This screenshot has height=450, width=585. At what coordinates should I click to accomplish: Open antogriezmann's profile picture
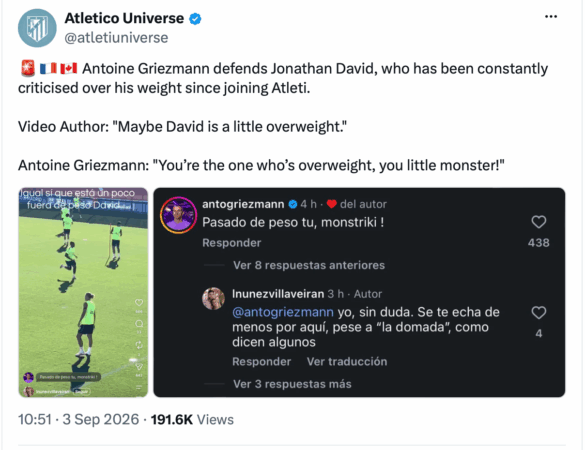coord(178,215)
